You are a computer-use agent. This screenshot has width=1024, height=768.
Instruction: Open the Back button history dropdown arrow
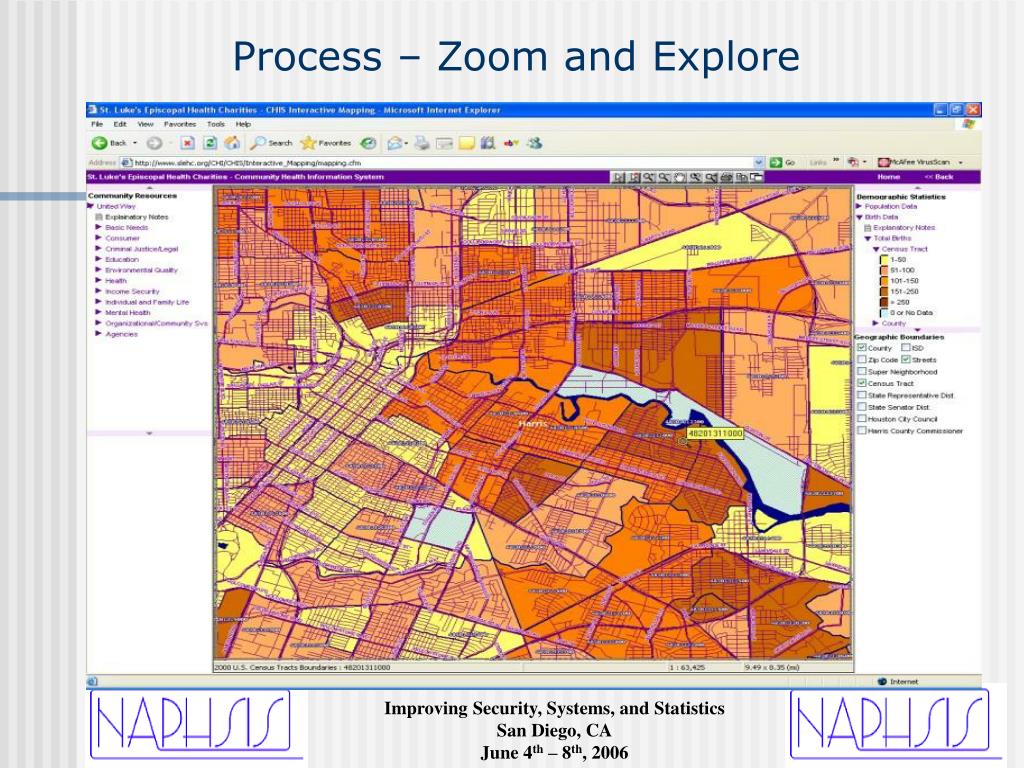click(135, 143)
